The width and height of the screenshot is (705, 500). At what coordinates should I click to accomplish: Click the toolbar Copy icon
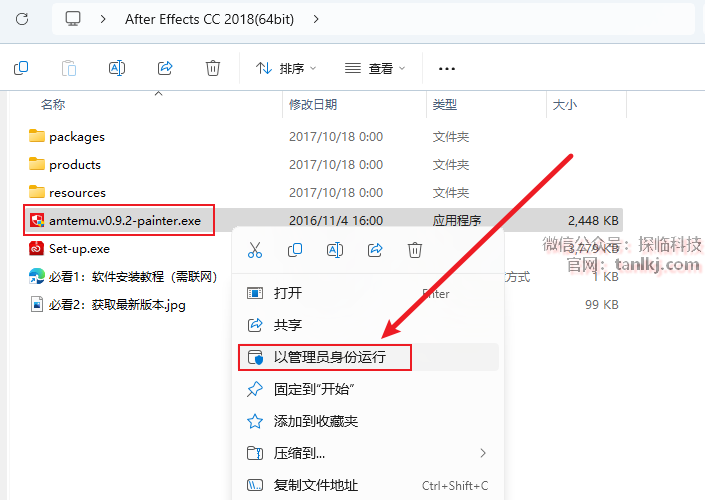(x=21, y=68)
